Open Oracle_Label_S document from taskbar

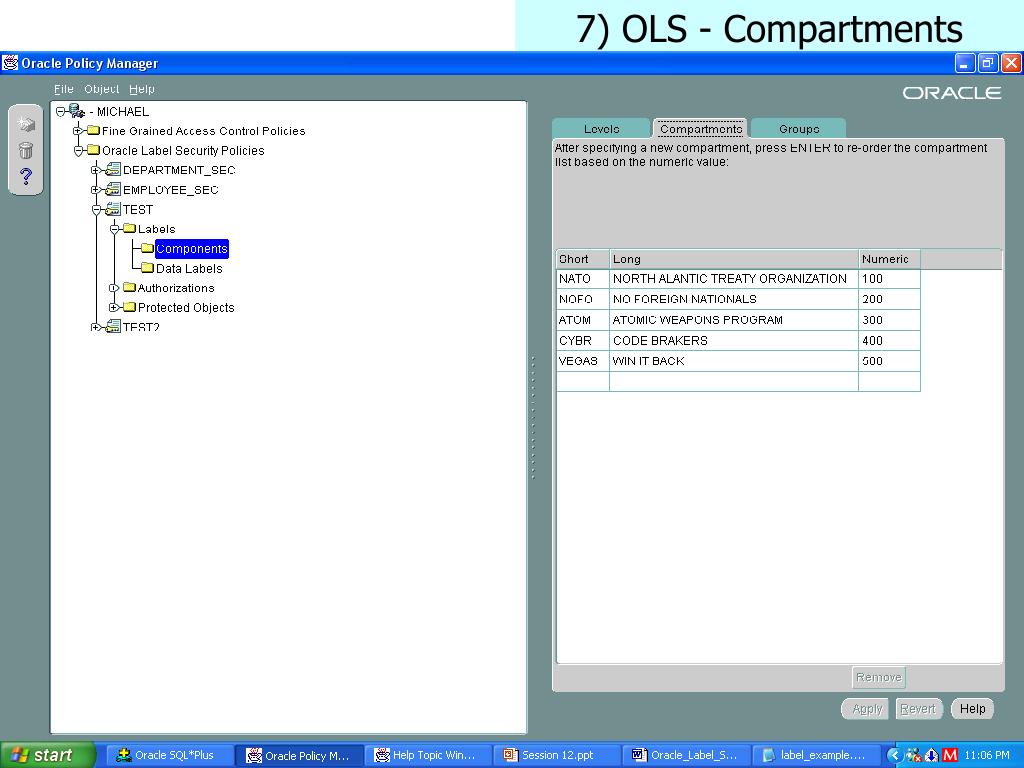tap(686, 755)
